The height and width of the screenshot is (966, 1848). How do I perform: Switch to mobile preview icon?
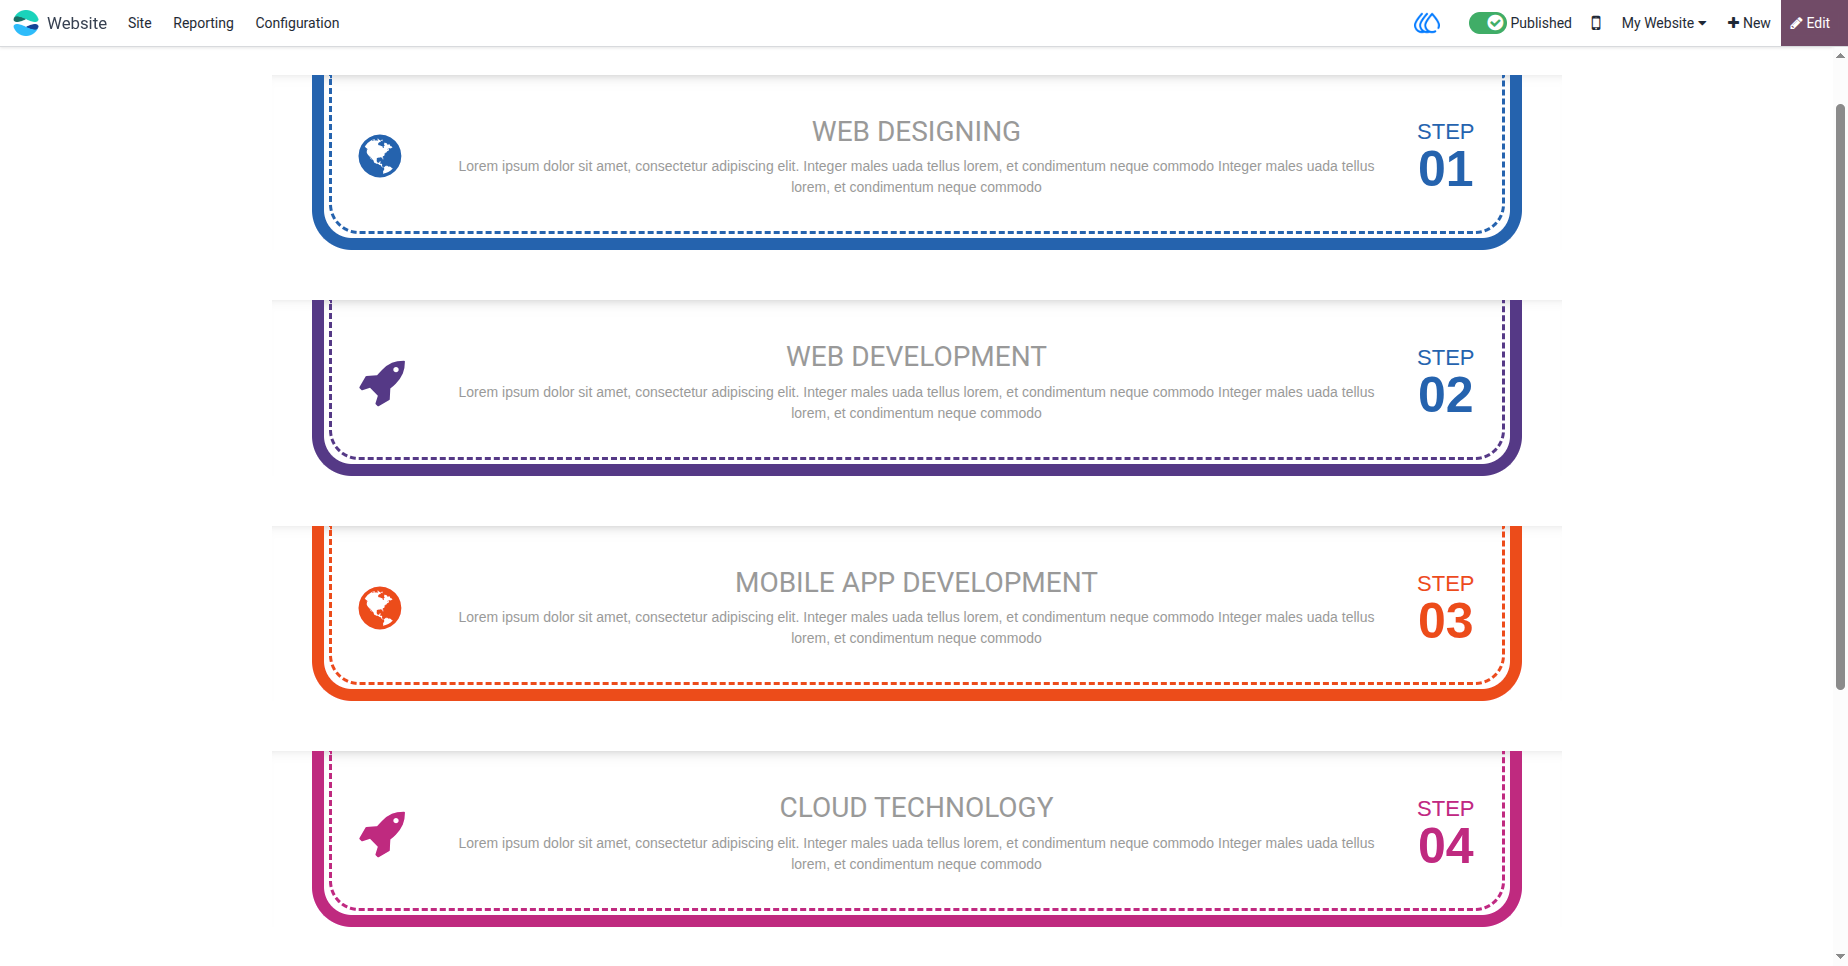click(1596, 23)
